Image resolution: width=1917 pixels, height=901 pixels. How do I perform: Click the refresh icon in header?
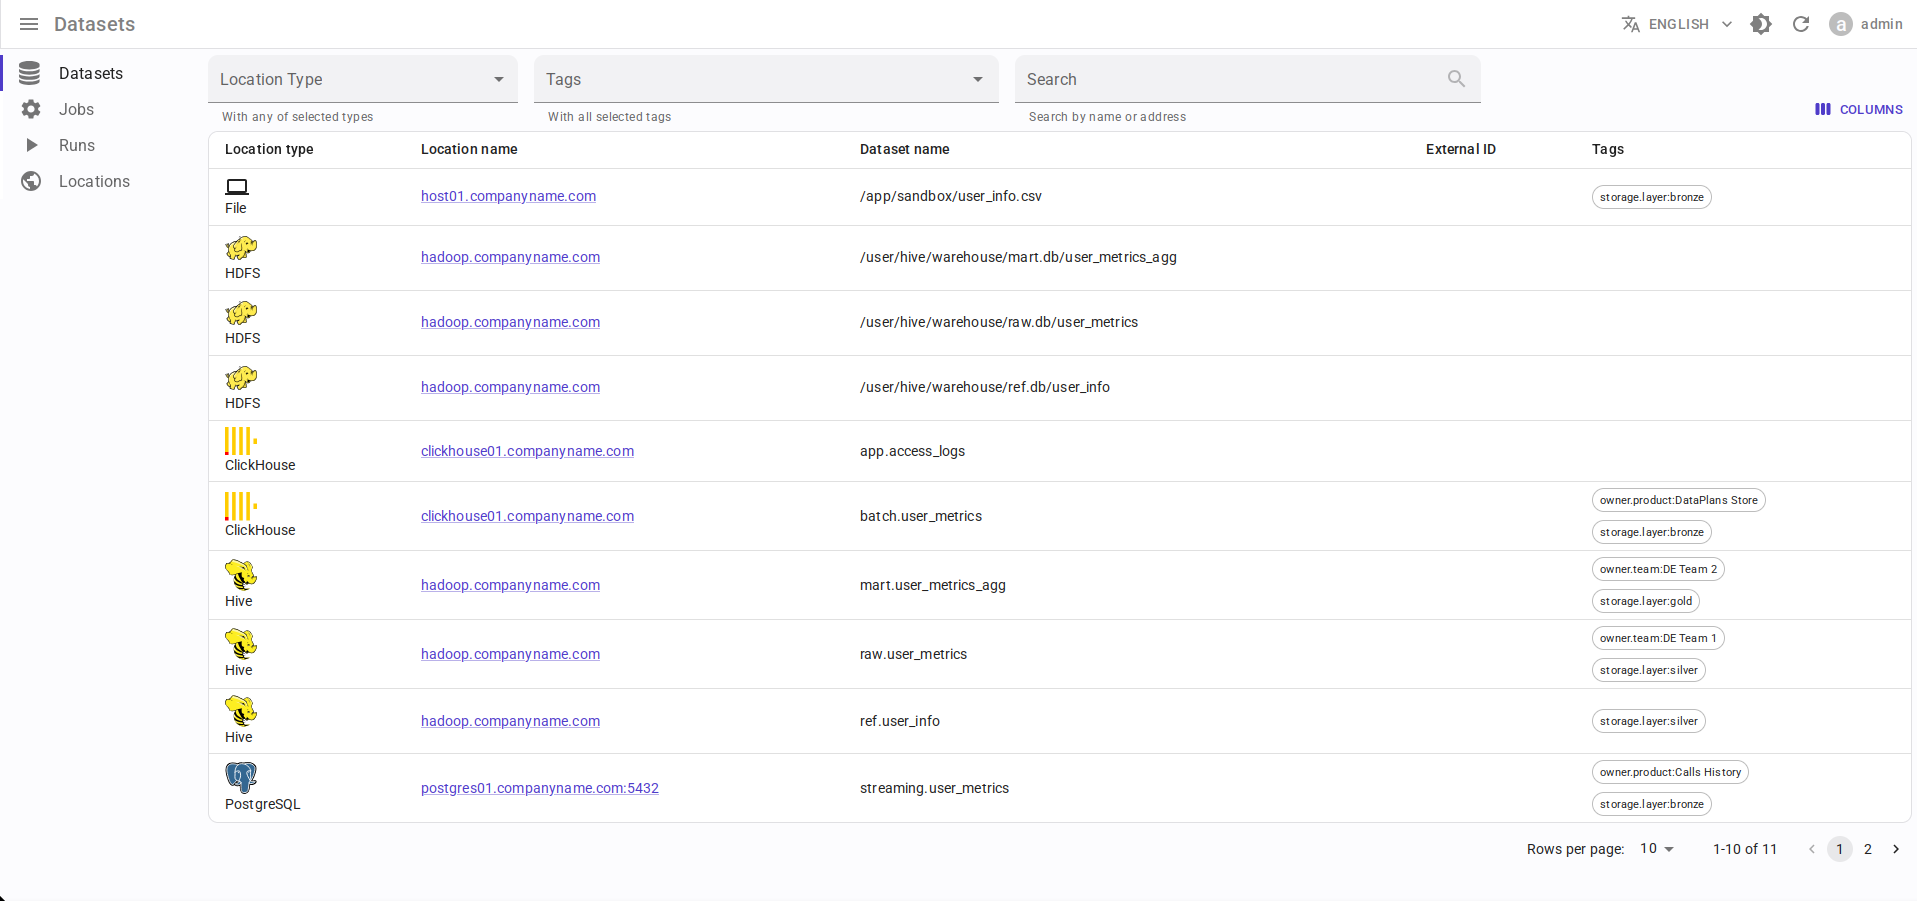pyautogui.click(x=1801, y=24)
